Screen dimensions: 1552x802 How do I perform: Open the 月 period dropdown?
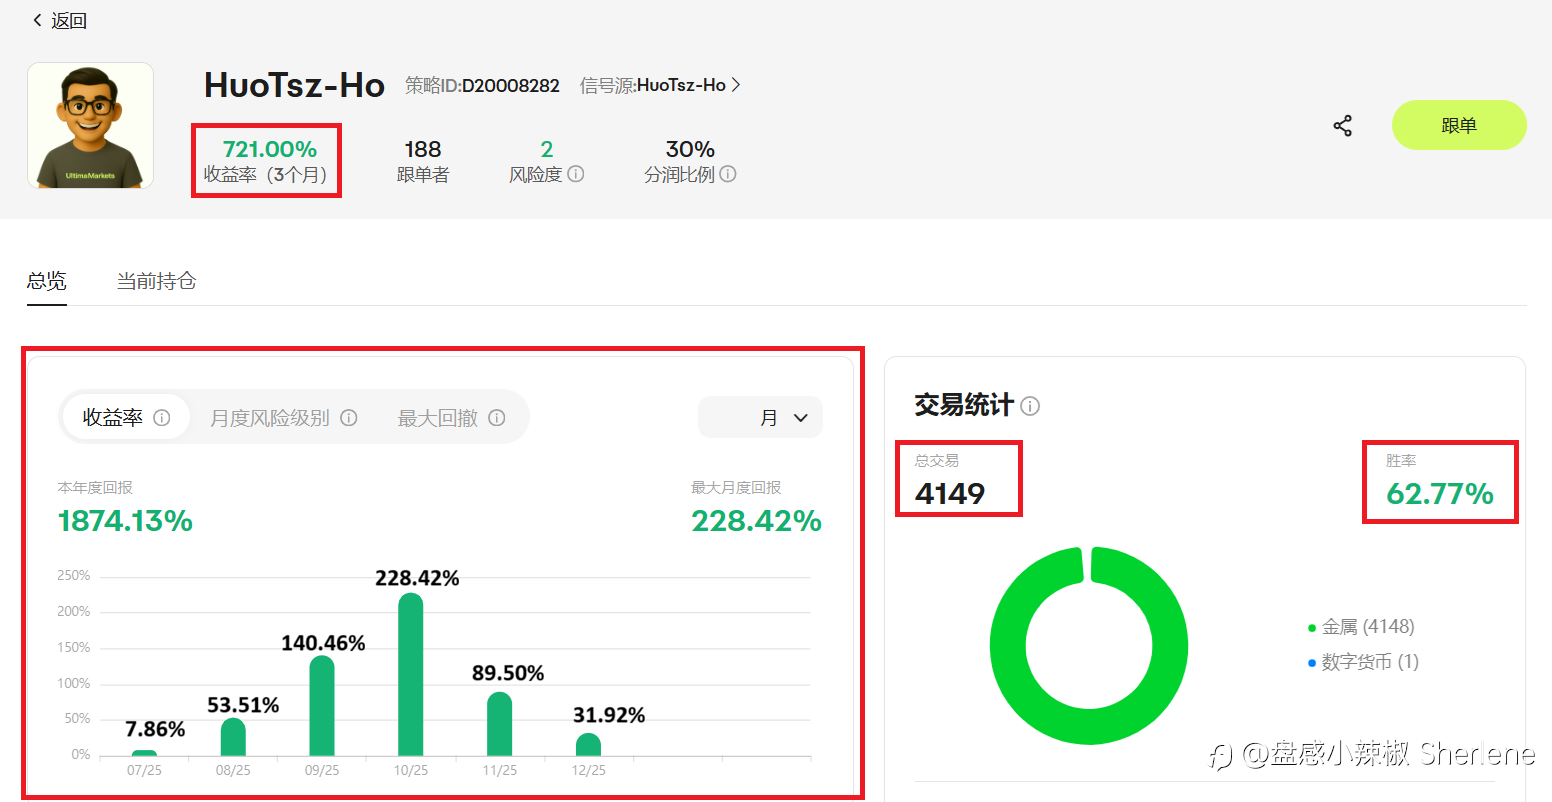click(x=760, y=418)
